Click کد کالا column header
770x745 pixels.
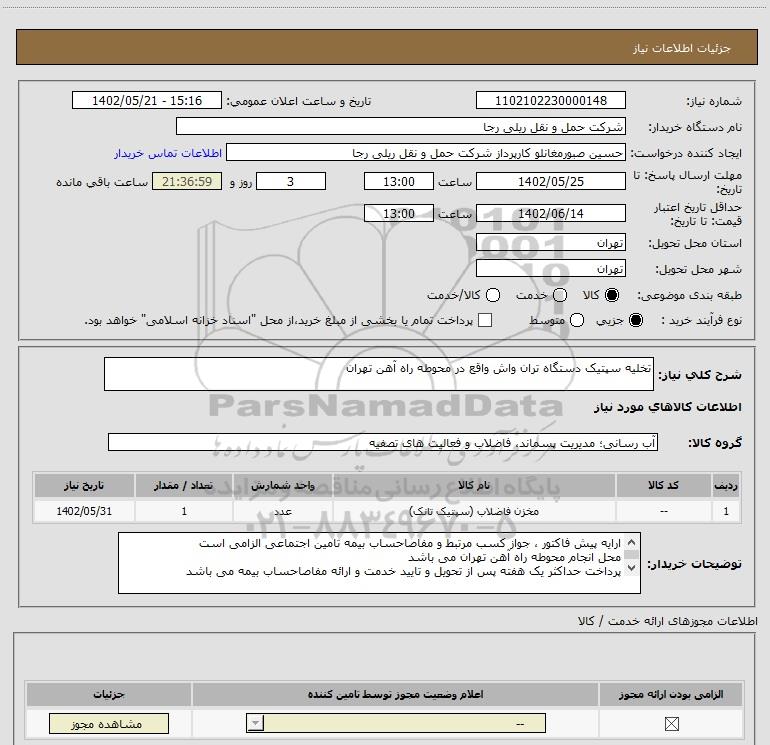click(663, 485)
